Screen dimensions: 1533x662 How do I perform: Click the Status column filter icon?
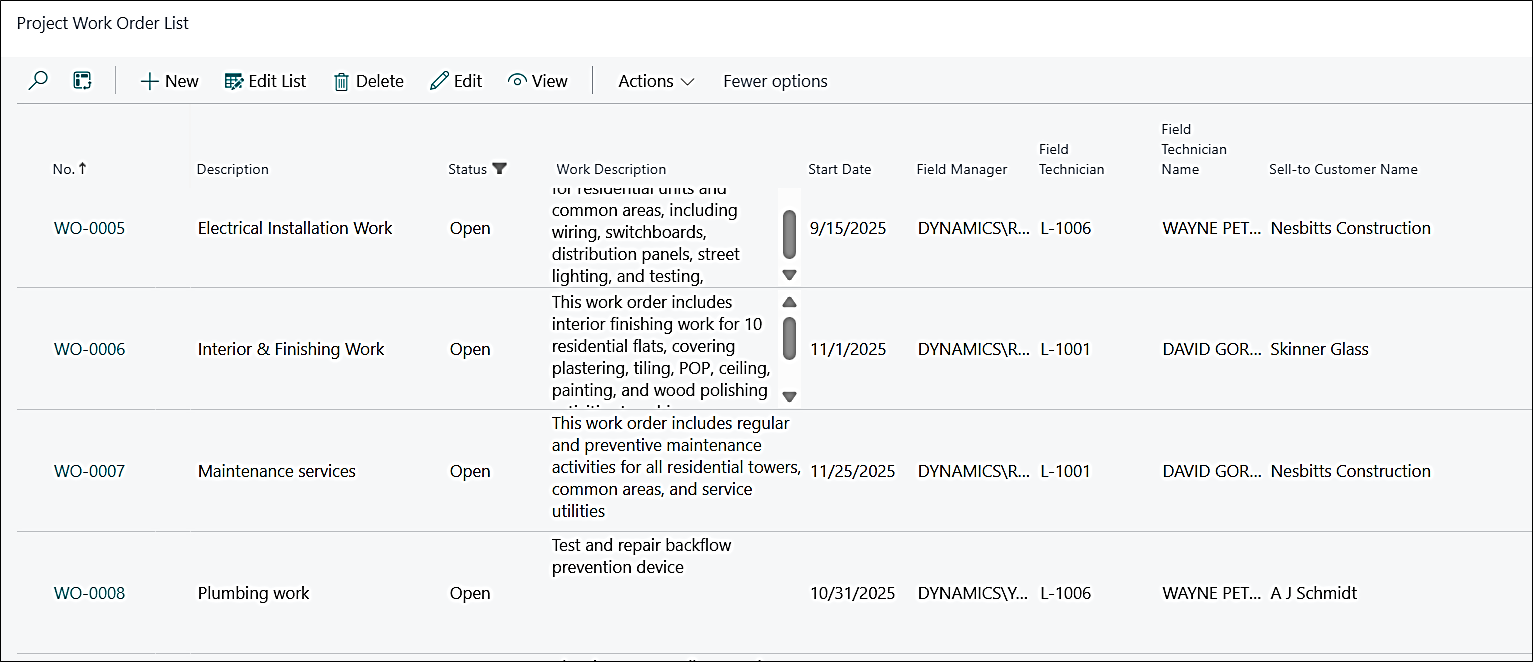500,169
